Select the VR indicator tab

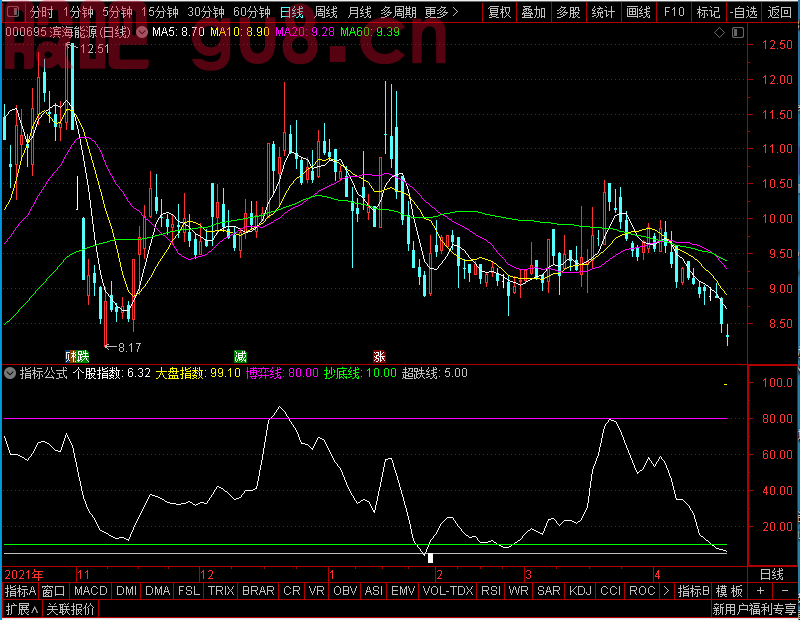pos(317,591)
